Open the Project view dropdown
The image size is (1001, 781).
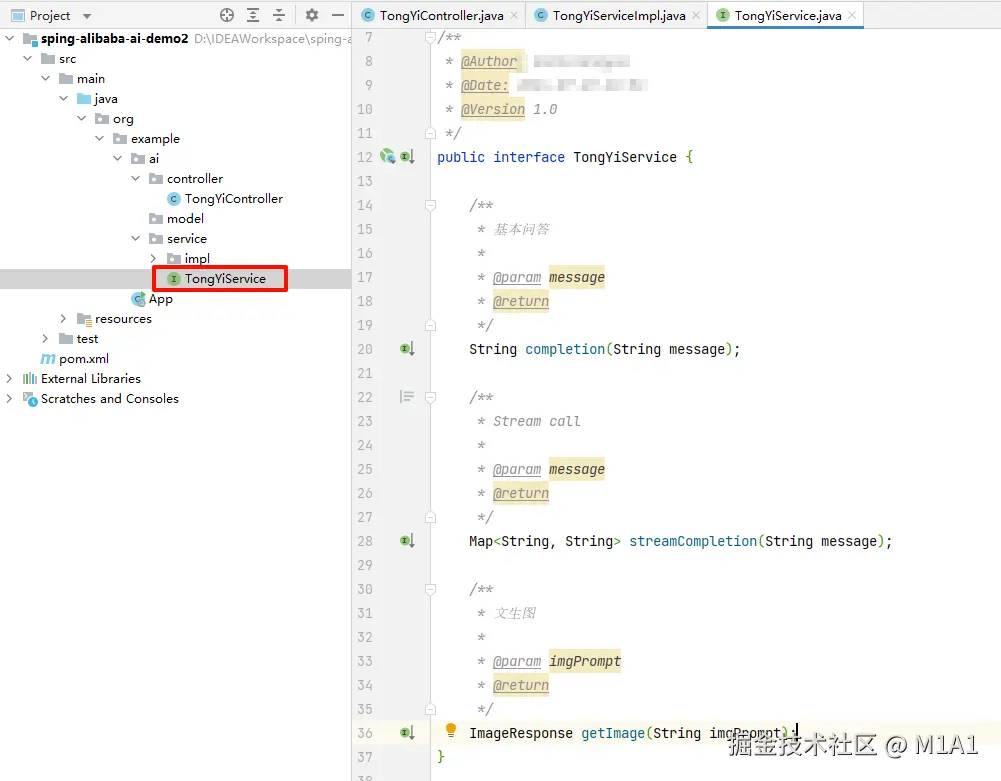[87, 16]
